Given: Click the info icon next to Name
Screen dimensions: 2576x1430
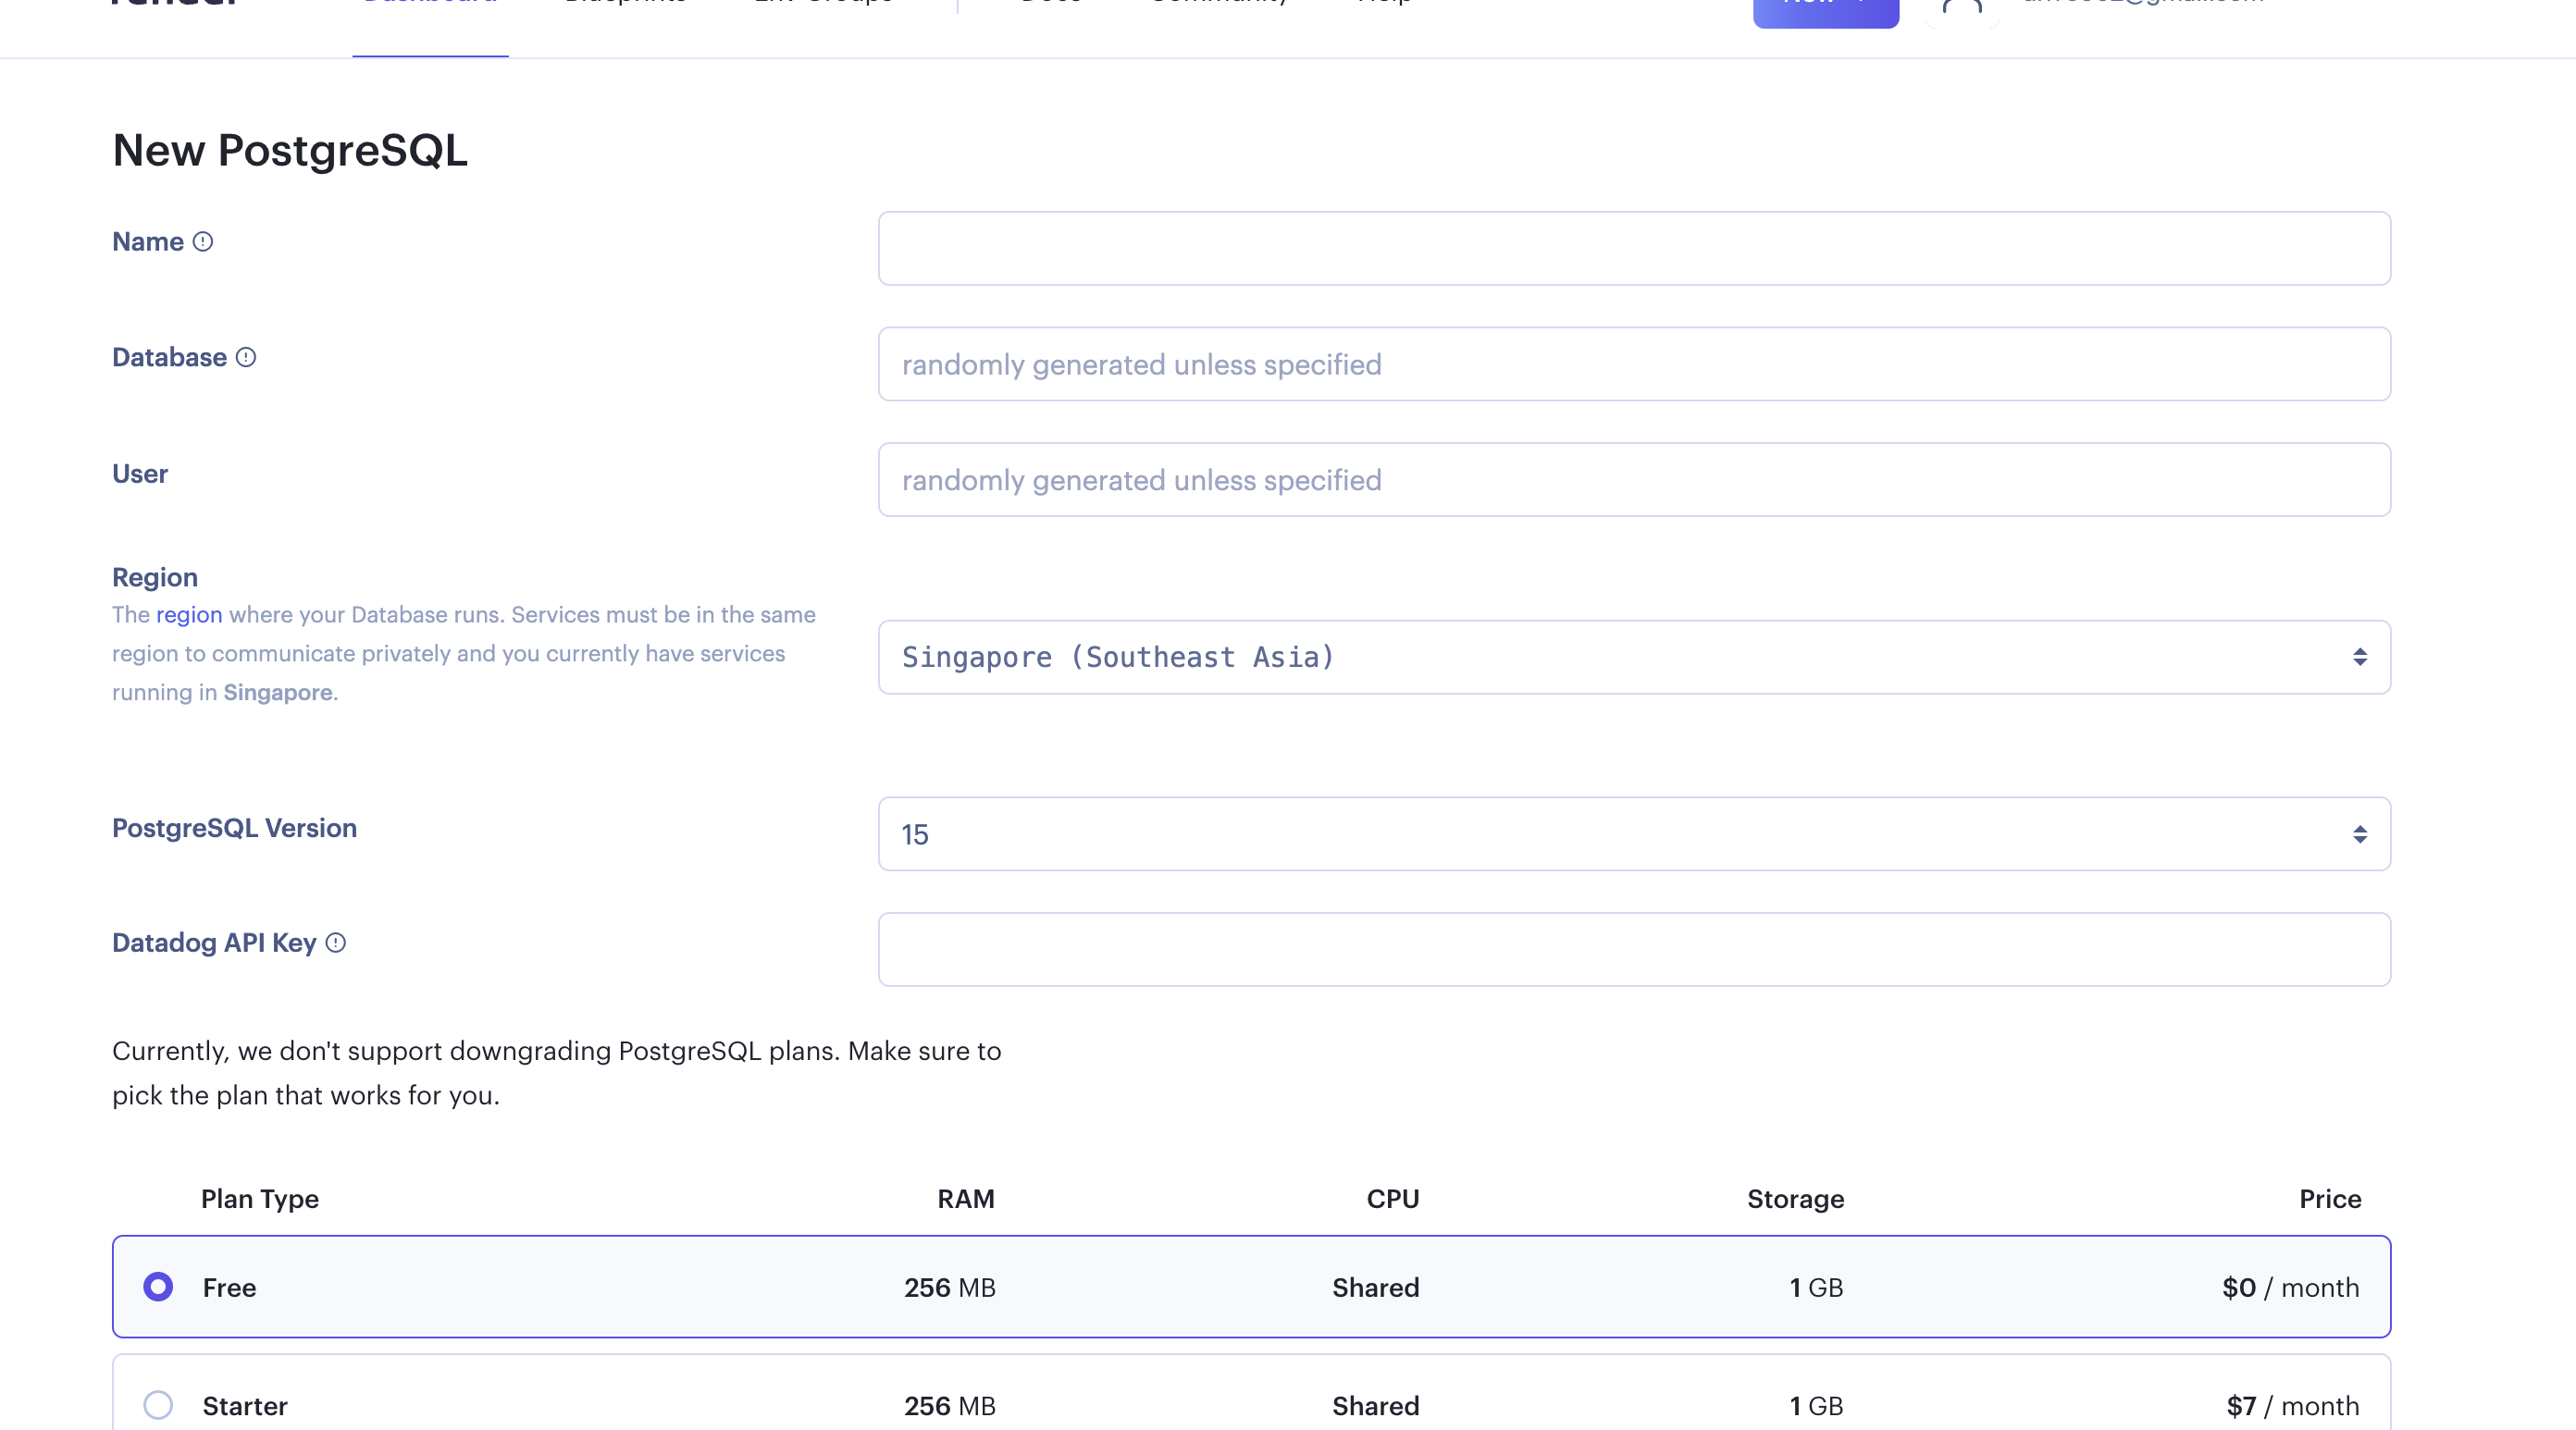Looking at the screenshot, I should pos(203,242).
